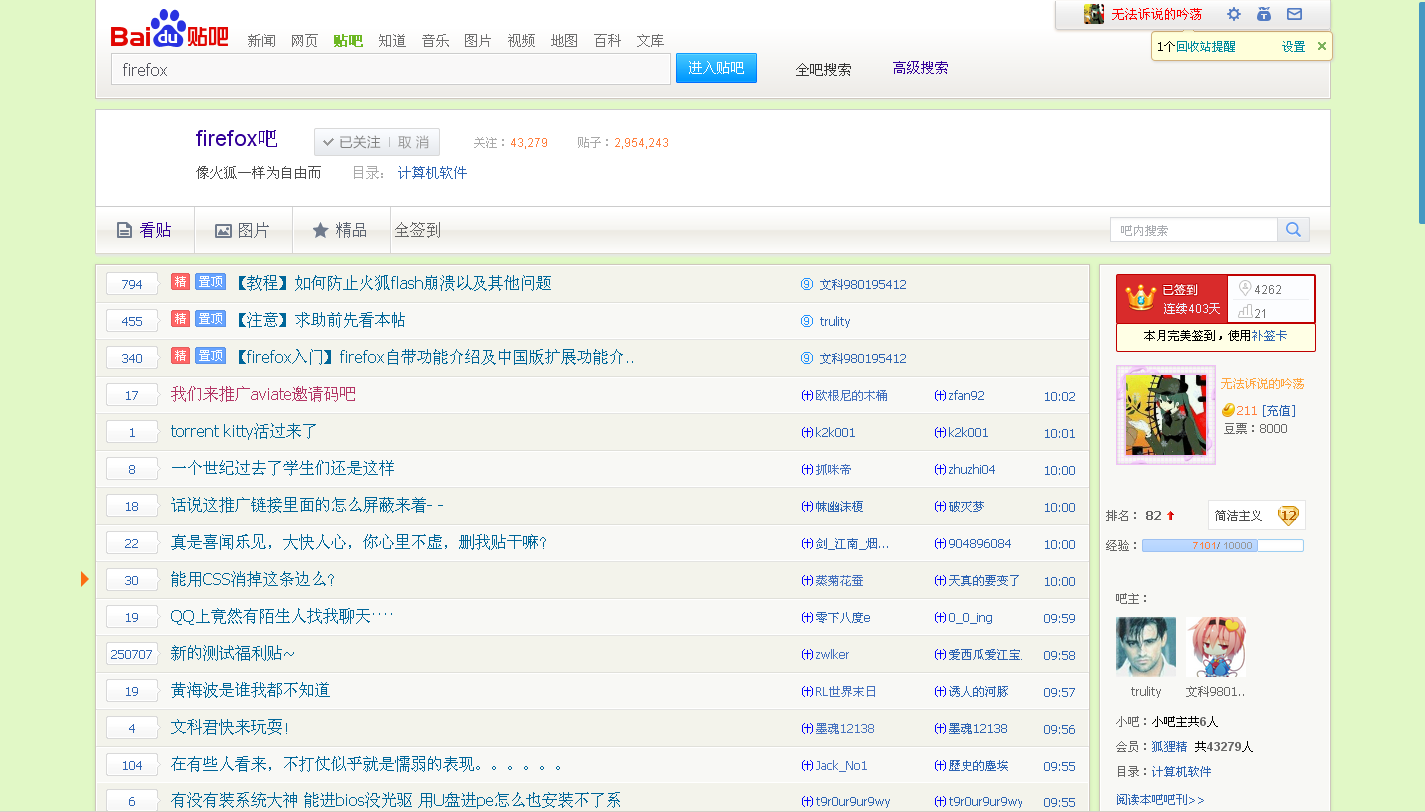Click the 已签到 连续403天 sign-in button

(1171, 298)
